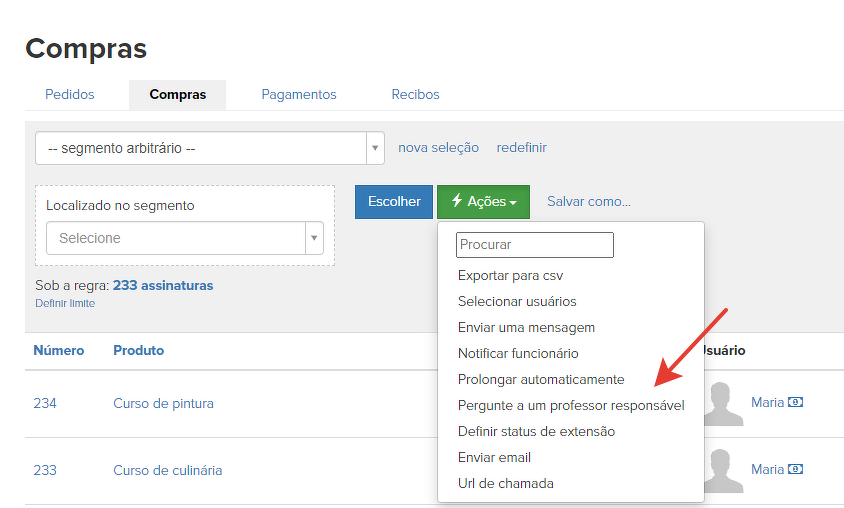Image resolution: width=844 pixels, height=508 pixels.
Task: Click the card icon next to Maria in row 234
Action: click(796, 403)
